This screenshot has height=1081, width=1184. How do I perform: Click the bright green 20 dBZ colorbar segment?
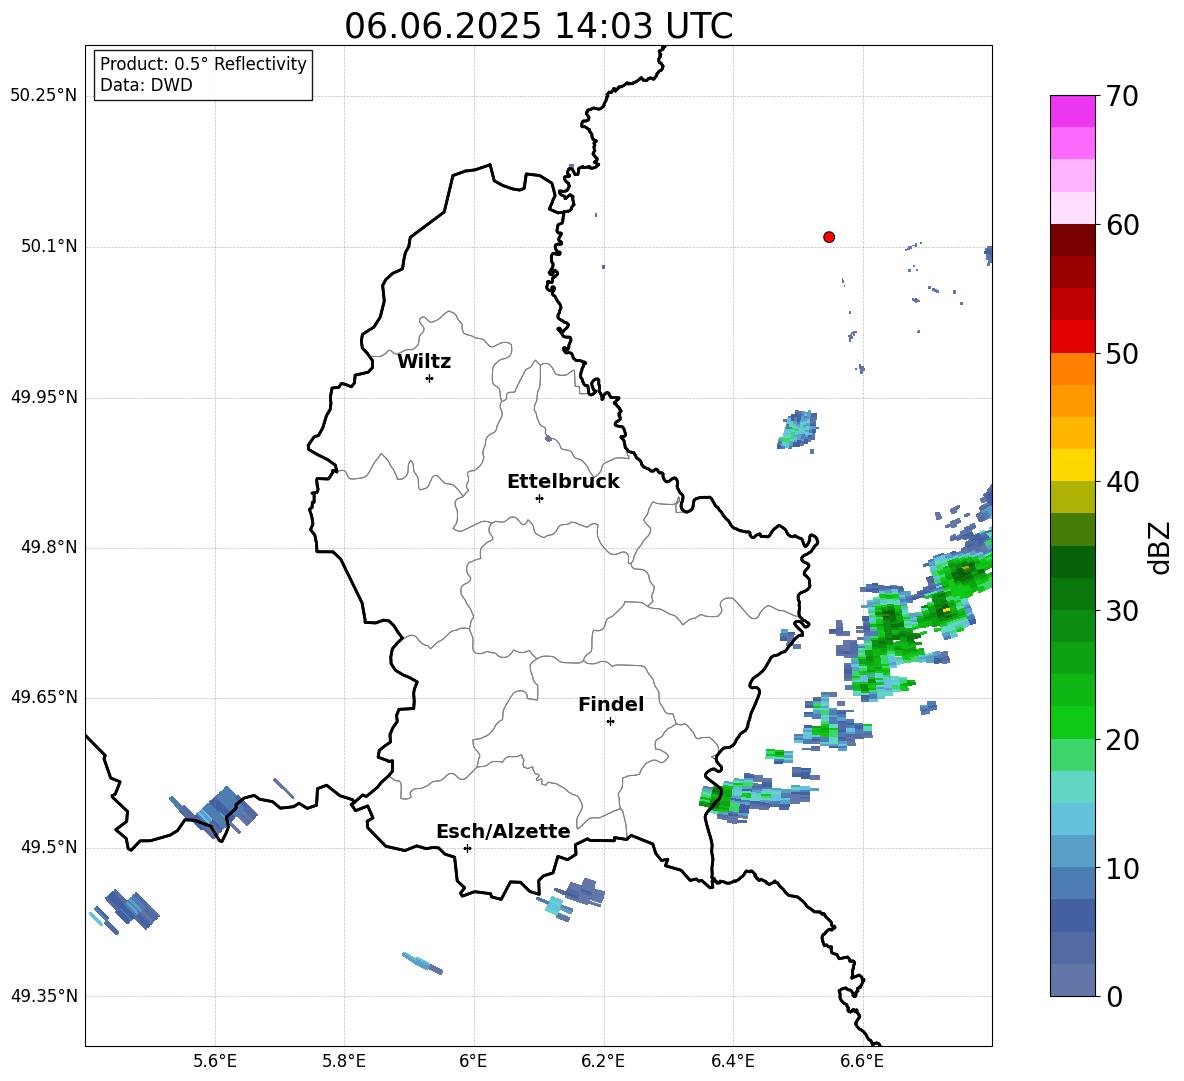coord(1072,722)
